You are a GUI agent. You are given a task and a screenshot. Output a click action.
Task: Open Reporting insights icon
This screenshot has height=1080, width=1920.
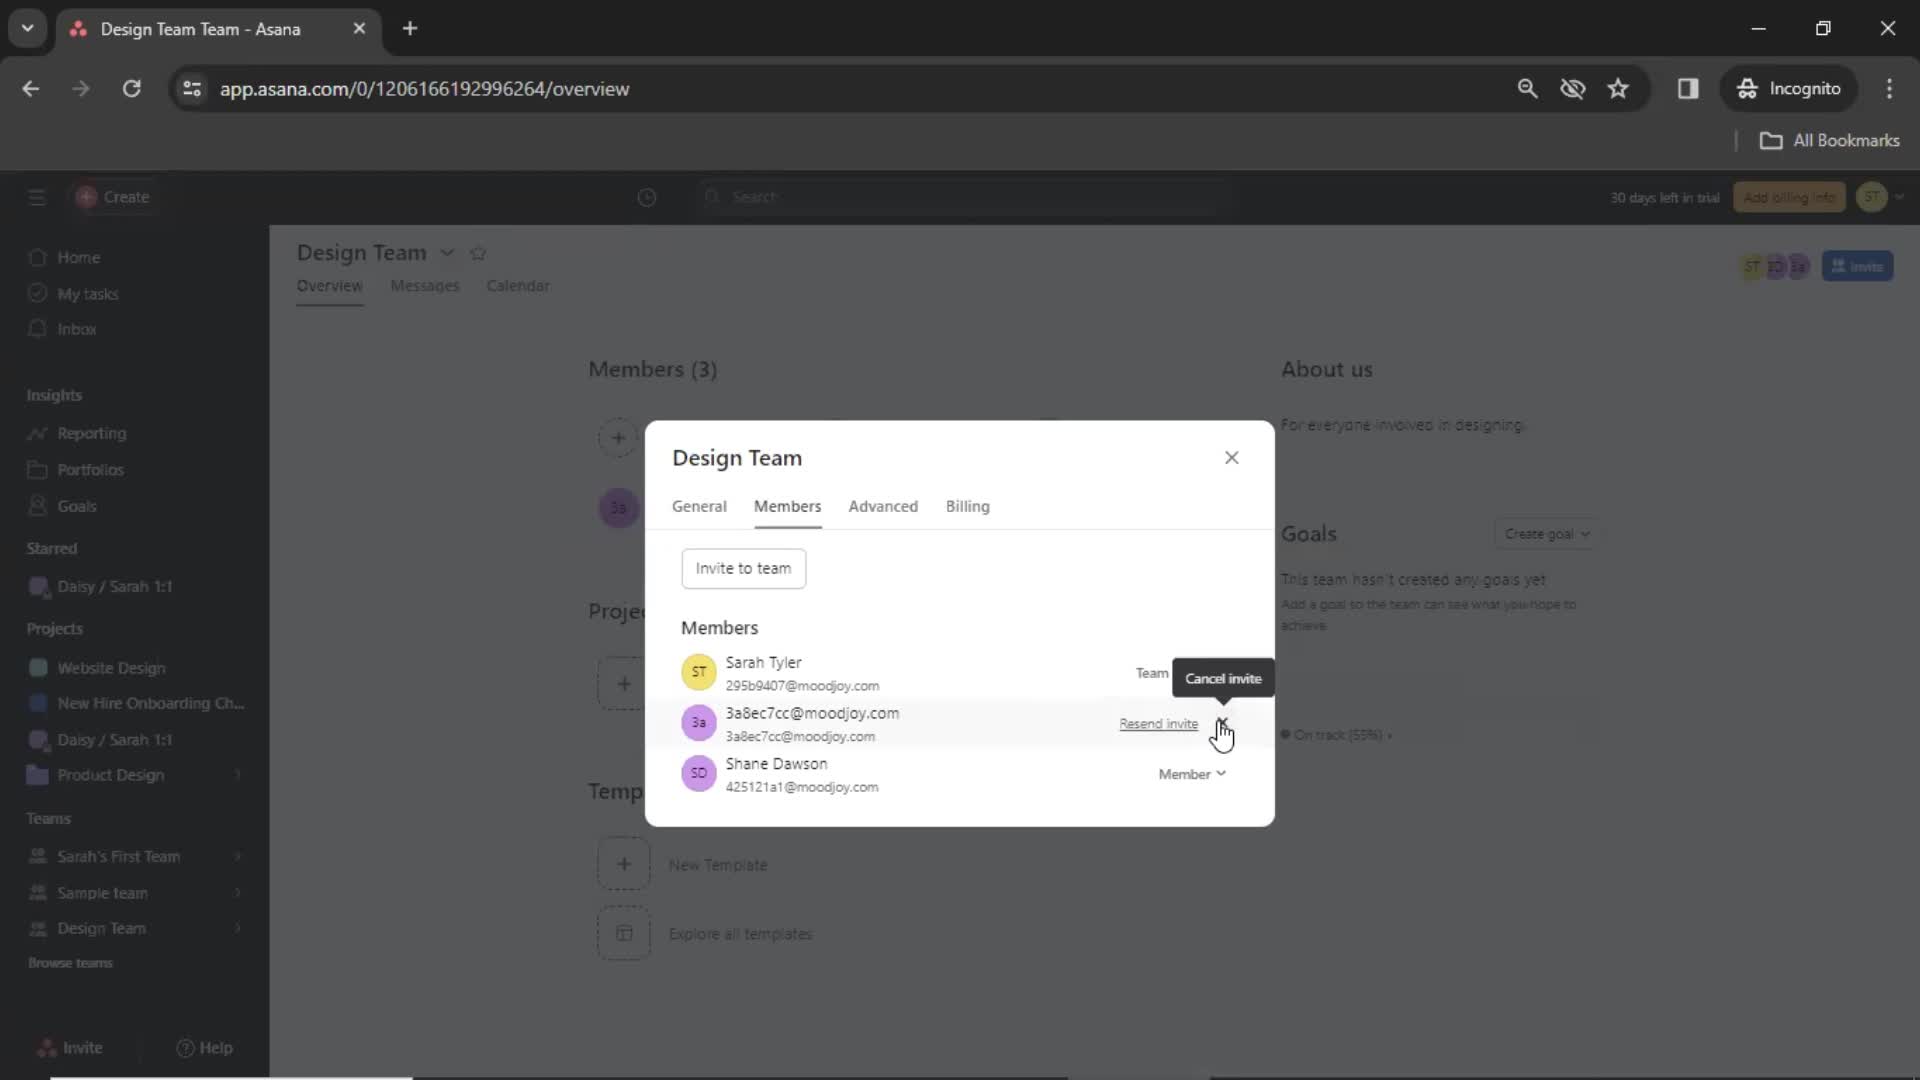37,433
